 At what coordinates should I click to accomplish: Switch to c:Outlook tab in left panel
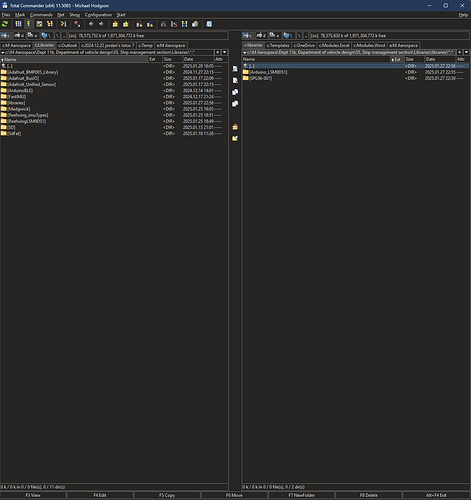(x=68, y=45)
